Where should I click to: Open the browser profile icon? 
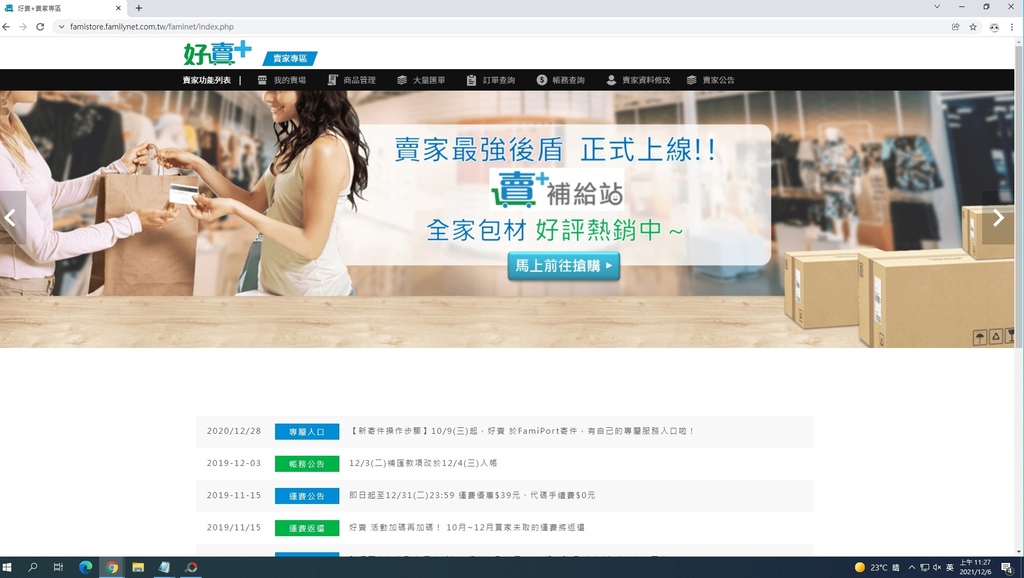tap(994, 27)
